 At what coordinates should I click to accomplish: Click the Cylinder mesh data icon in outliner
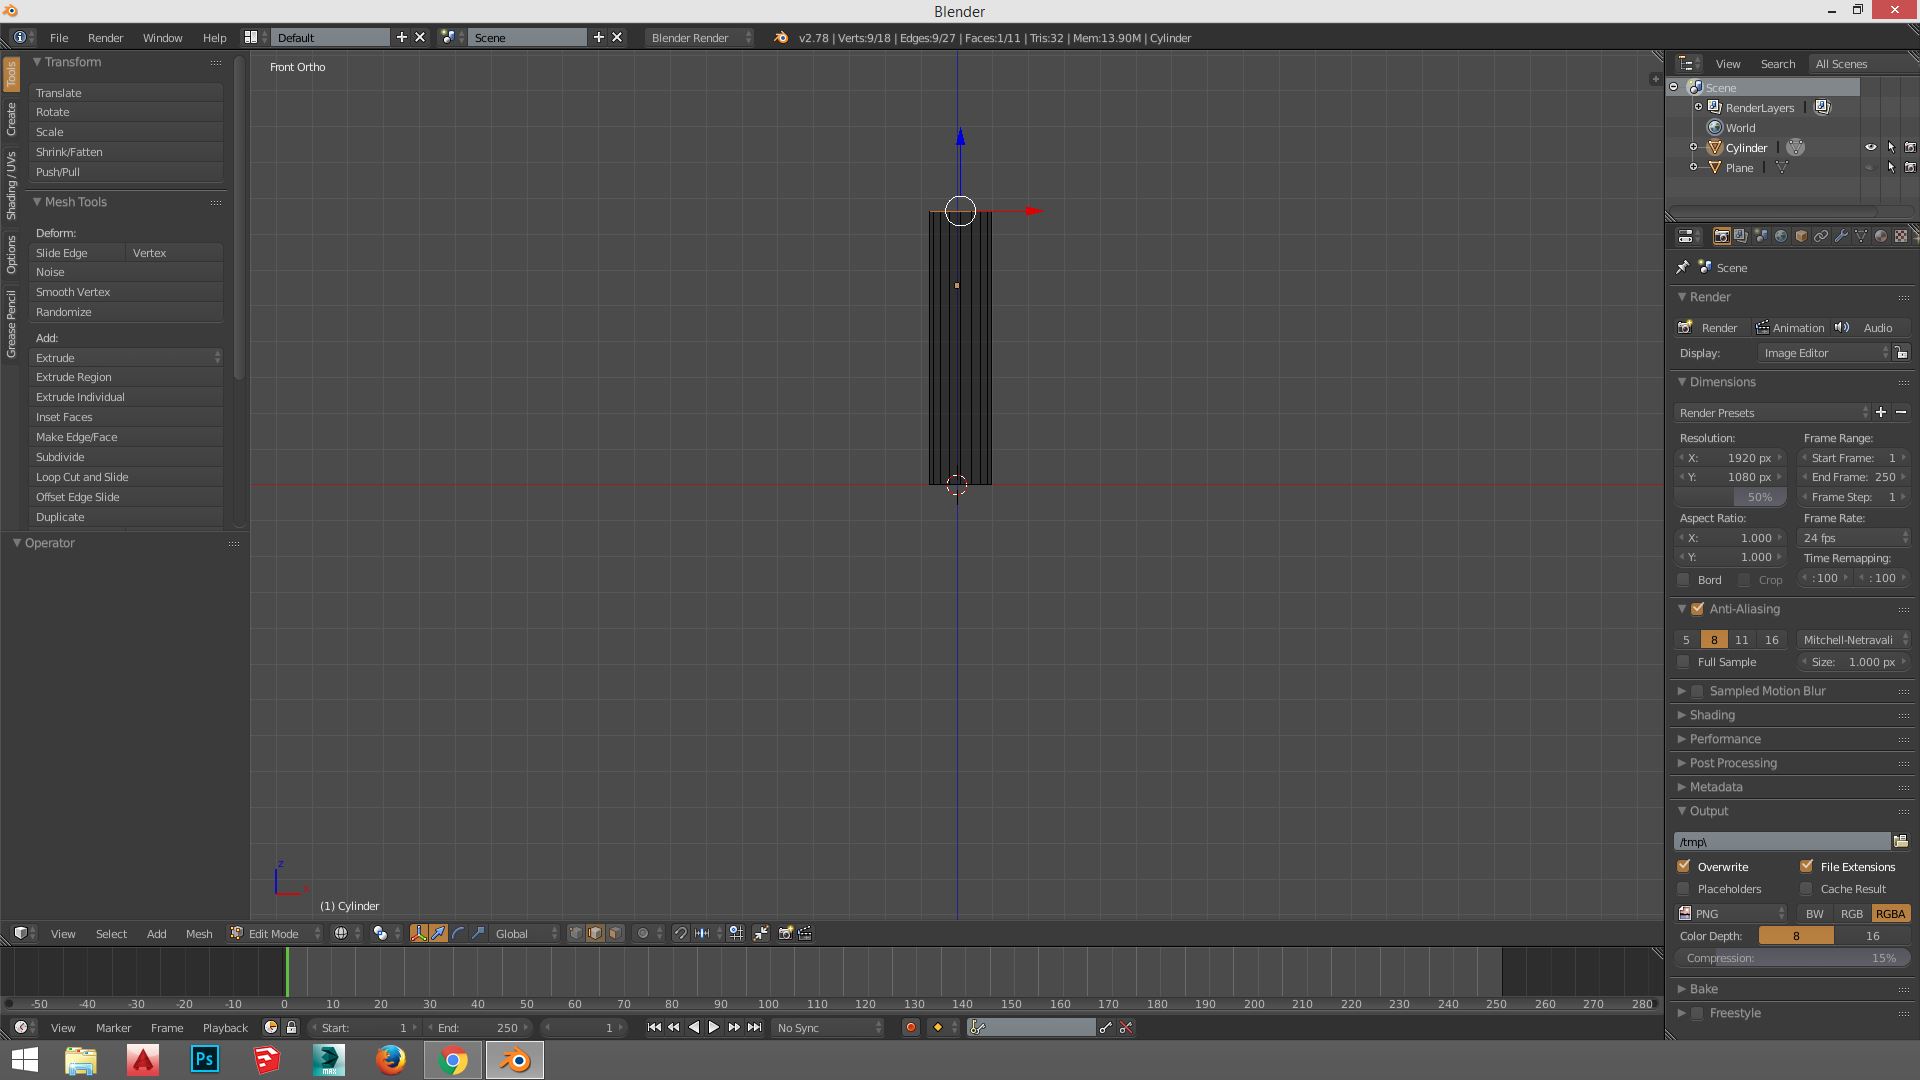(x=1796, y=147)
